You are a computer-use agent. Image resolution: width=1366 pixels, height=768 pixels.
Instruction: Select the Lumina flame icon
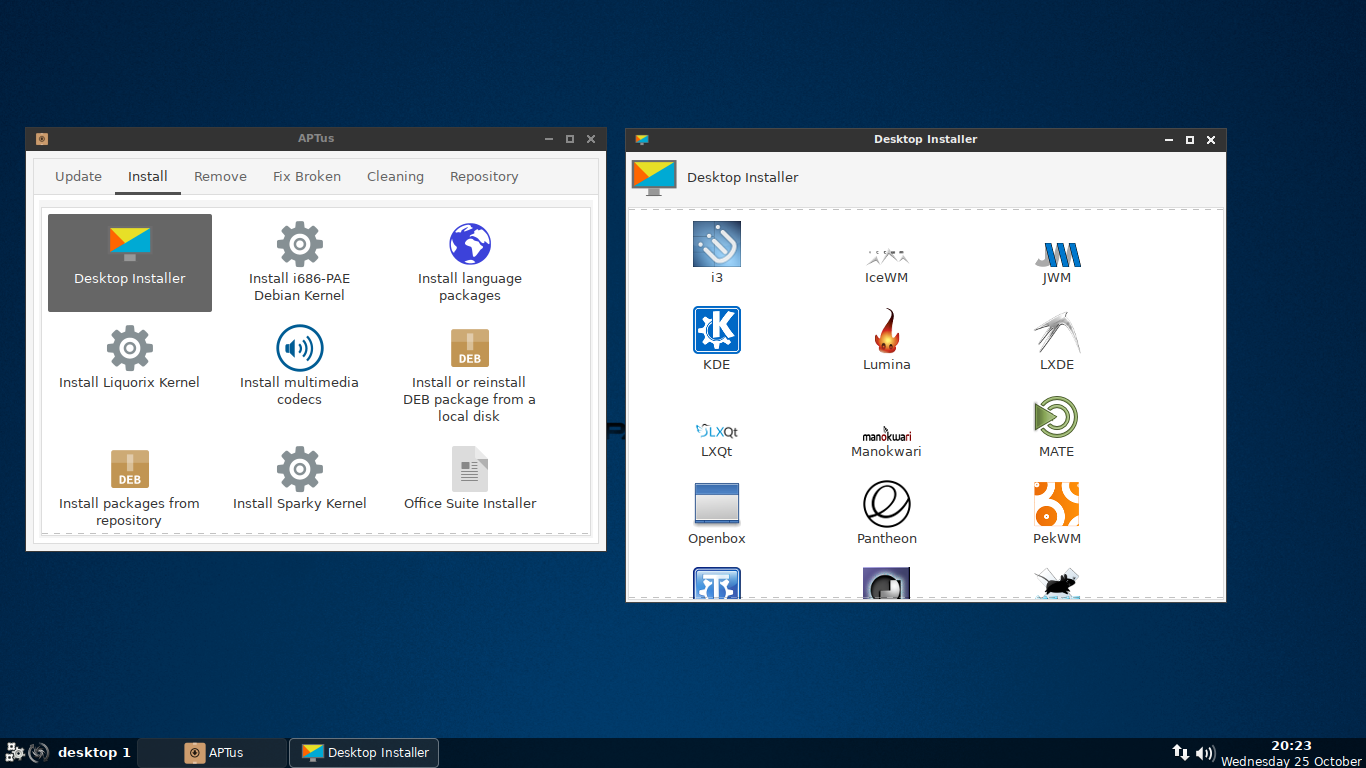tap(887, 331)
